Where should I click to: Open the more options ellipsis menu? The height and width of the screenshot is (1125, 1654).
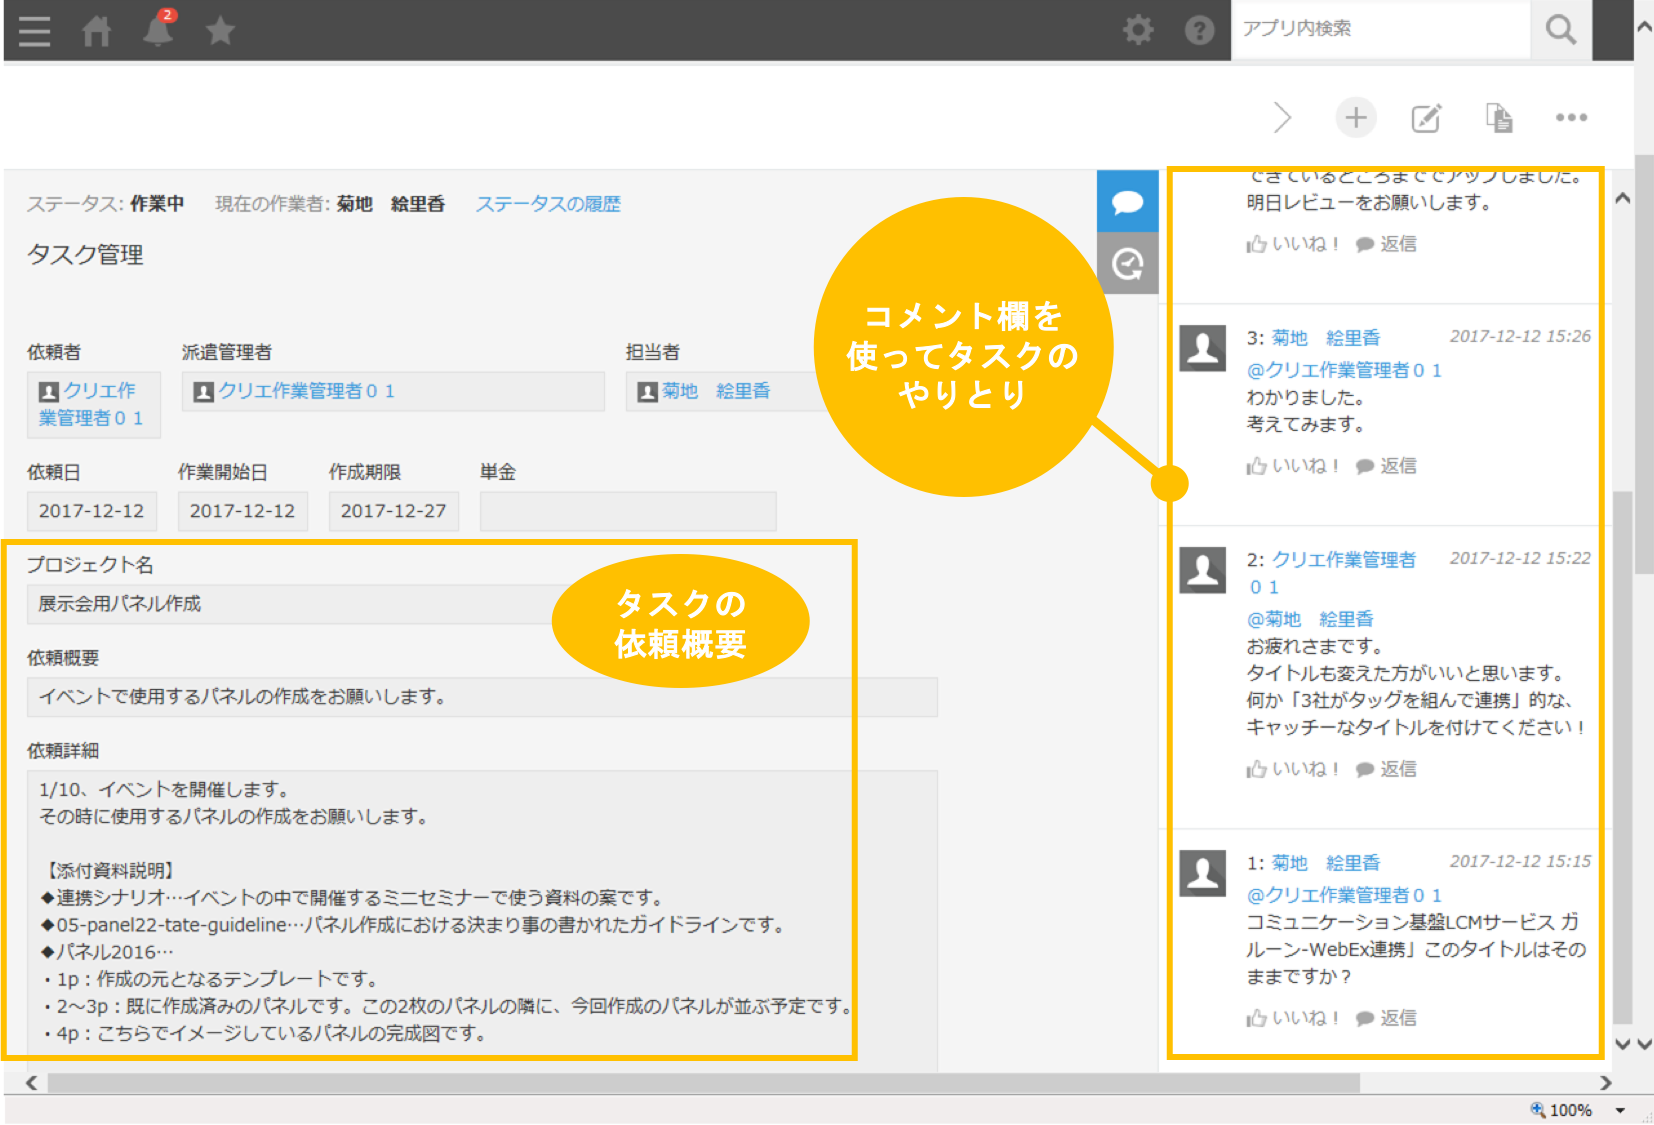1571,117
